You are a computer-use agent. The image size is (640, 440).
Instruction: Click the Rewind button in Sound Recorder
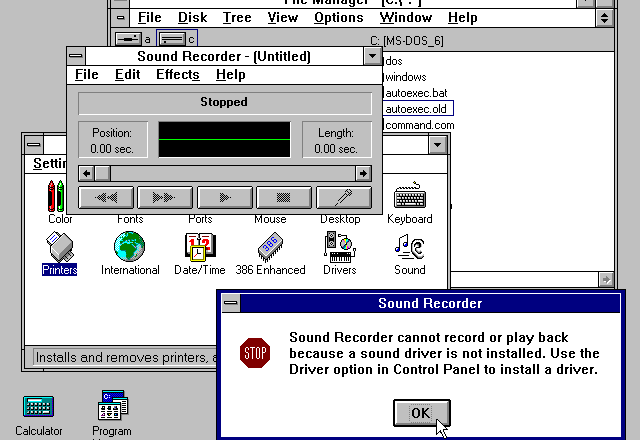106,198
